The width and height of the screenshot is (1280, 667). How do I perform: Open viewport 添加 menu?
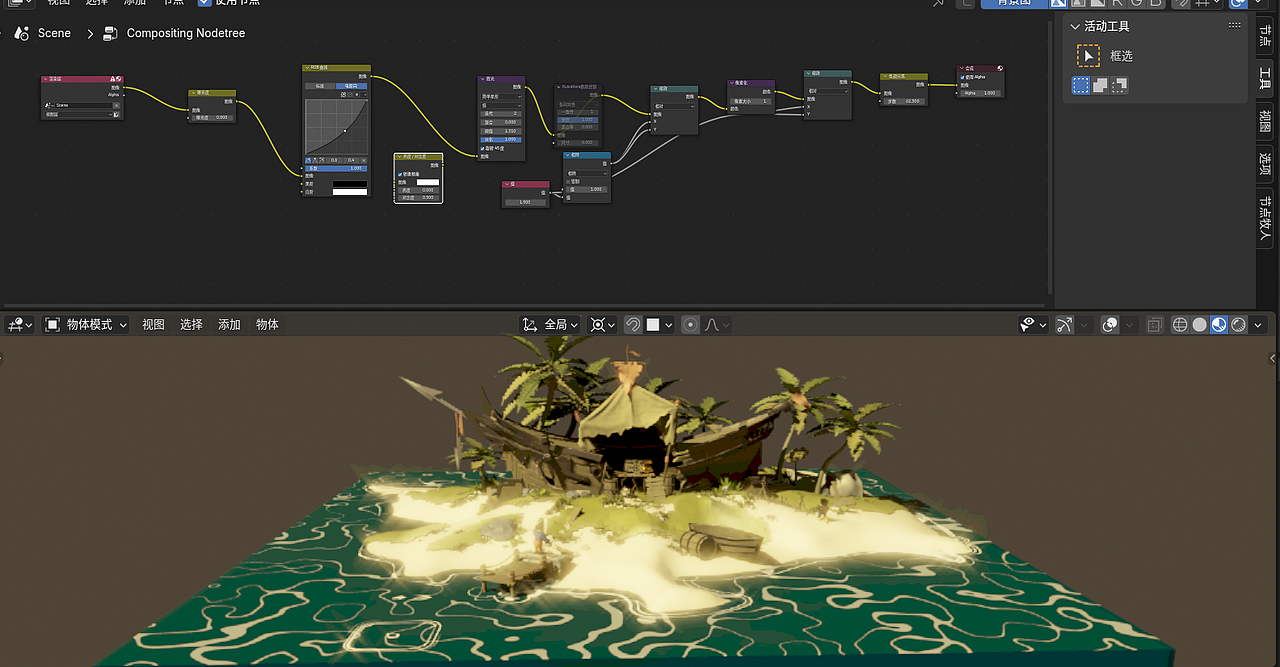tap(229, 325)
